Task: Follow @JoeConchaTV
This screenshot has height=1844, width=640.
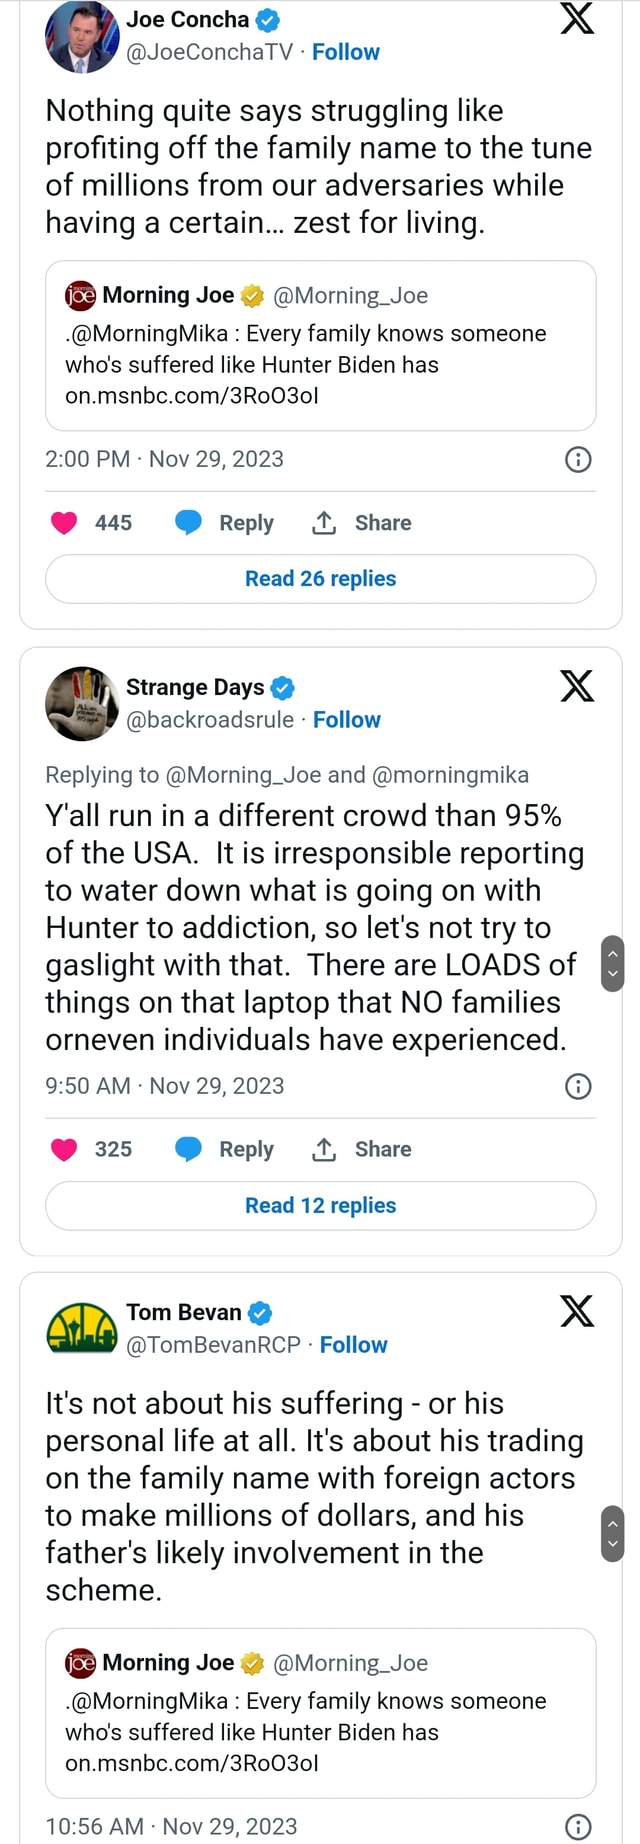Action: pyautogui.click(x=346, y=52)
